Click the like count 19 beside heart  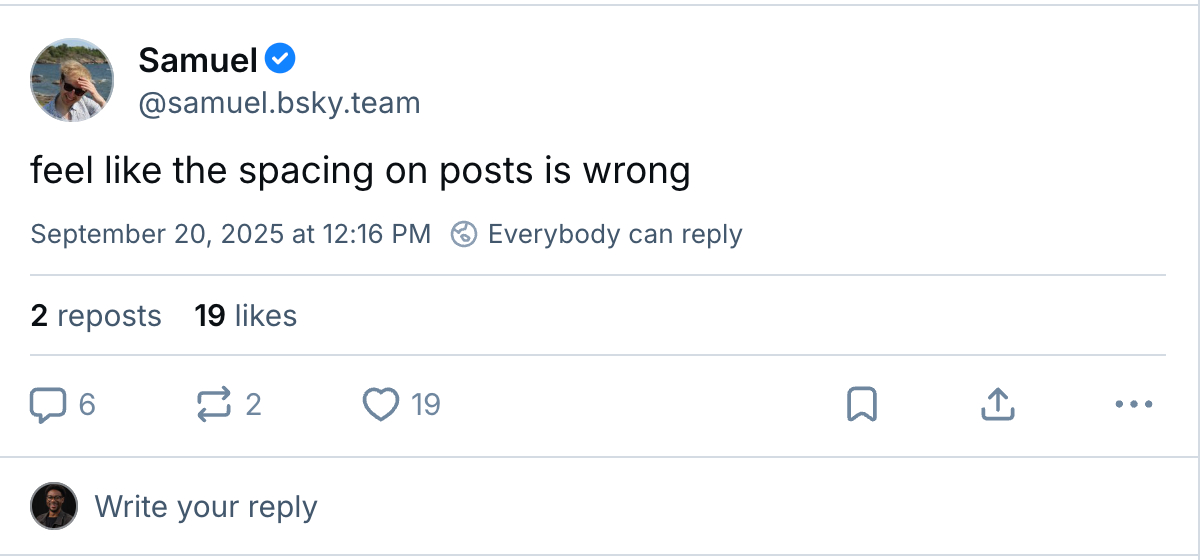click(425, 405)
